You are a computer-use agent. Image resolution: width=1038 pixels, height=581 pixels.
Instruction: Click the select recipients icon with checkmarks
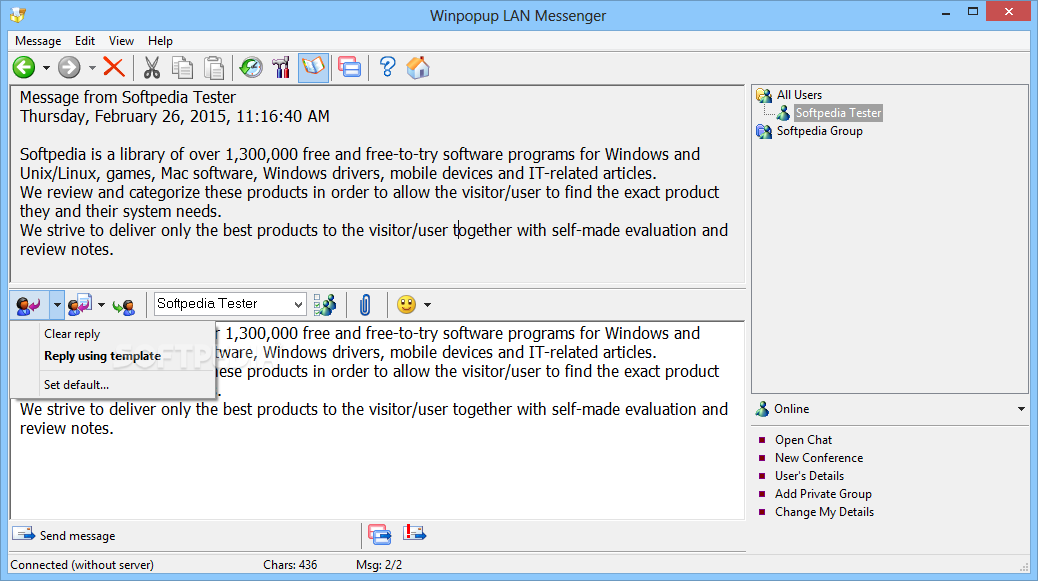pos(324,304)
